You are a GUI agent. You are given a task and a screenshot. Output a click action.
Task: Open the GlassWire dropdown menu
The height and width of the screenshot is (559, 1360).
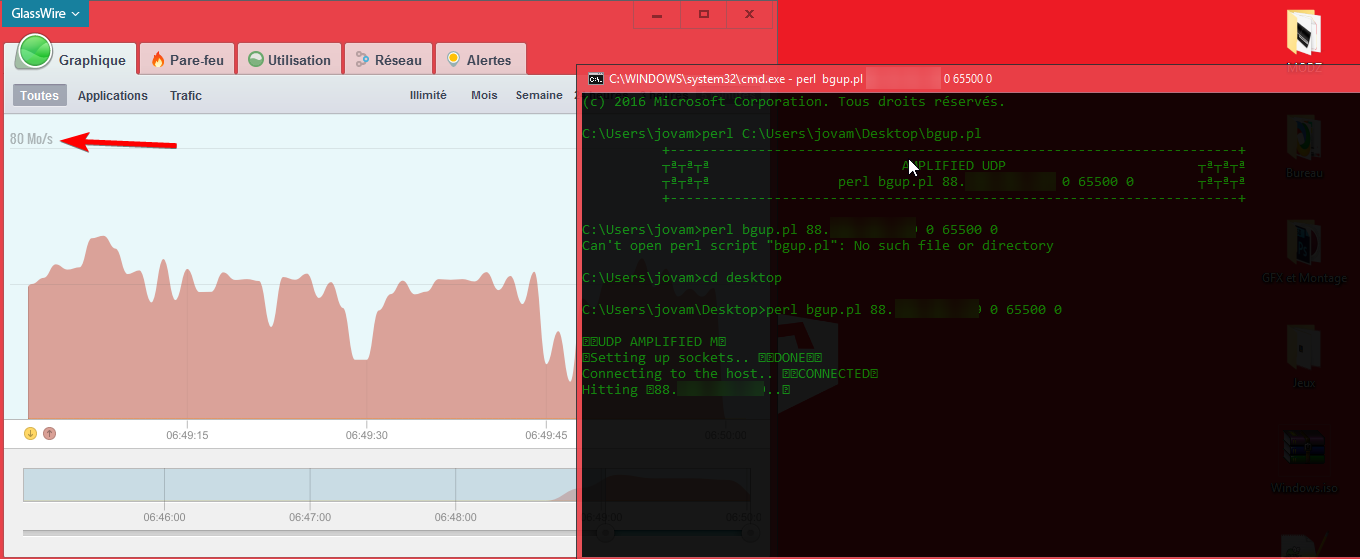pyautogui.click(x=45, y=14)
